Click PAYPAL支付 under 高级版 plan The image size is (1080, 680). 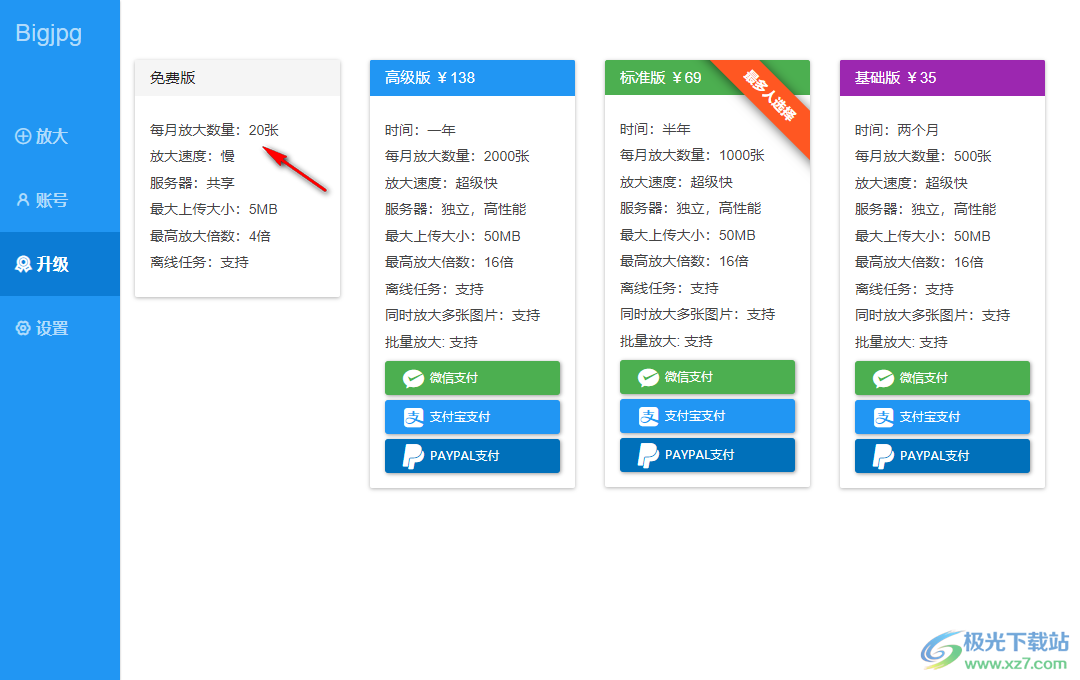pos(472,455)
